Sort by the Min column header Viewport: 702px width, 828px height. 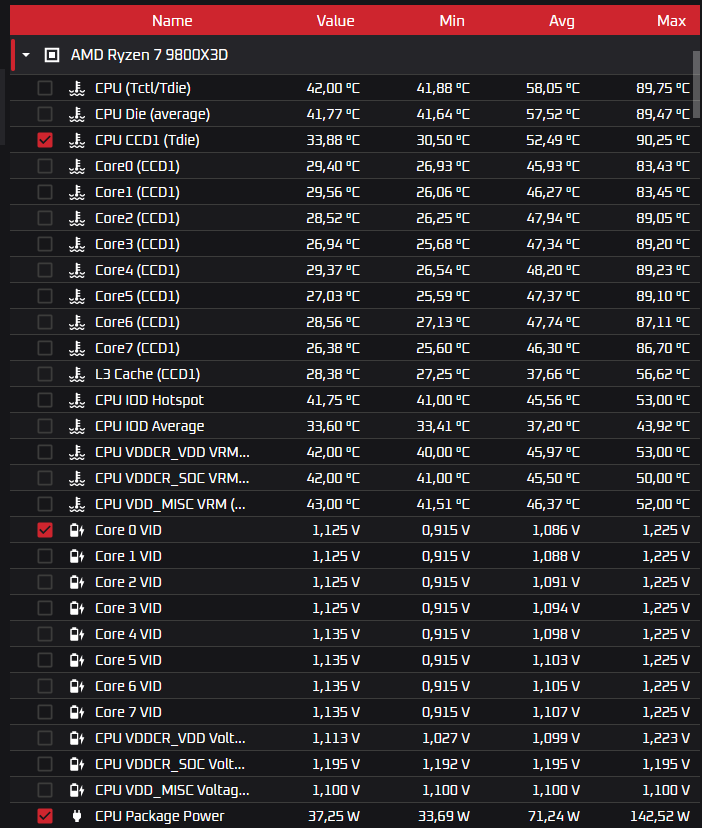point(452,21)
